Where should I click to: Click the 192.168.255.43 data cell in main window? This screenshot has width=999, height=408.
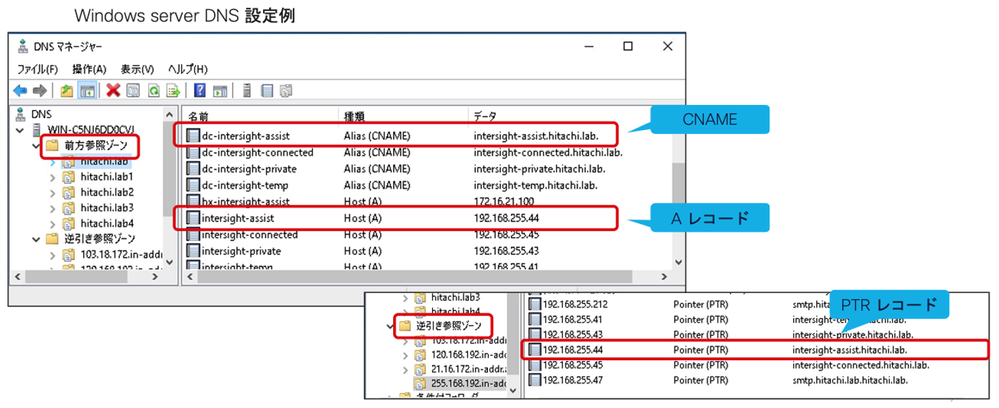(507, 251)
